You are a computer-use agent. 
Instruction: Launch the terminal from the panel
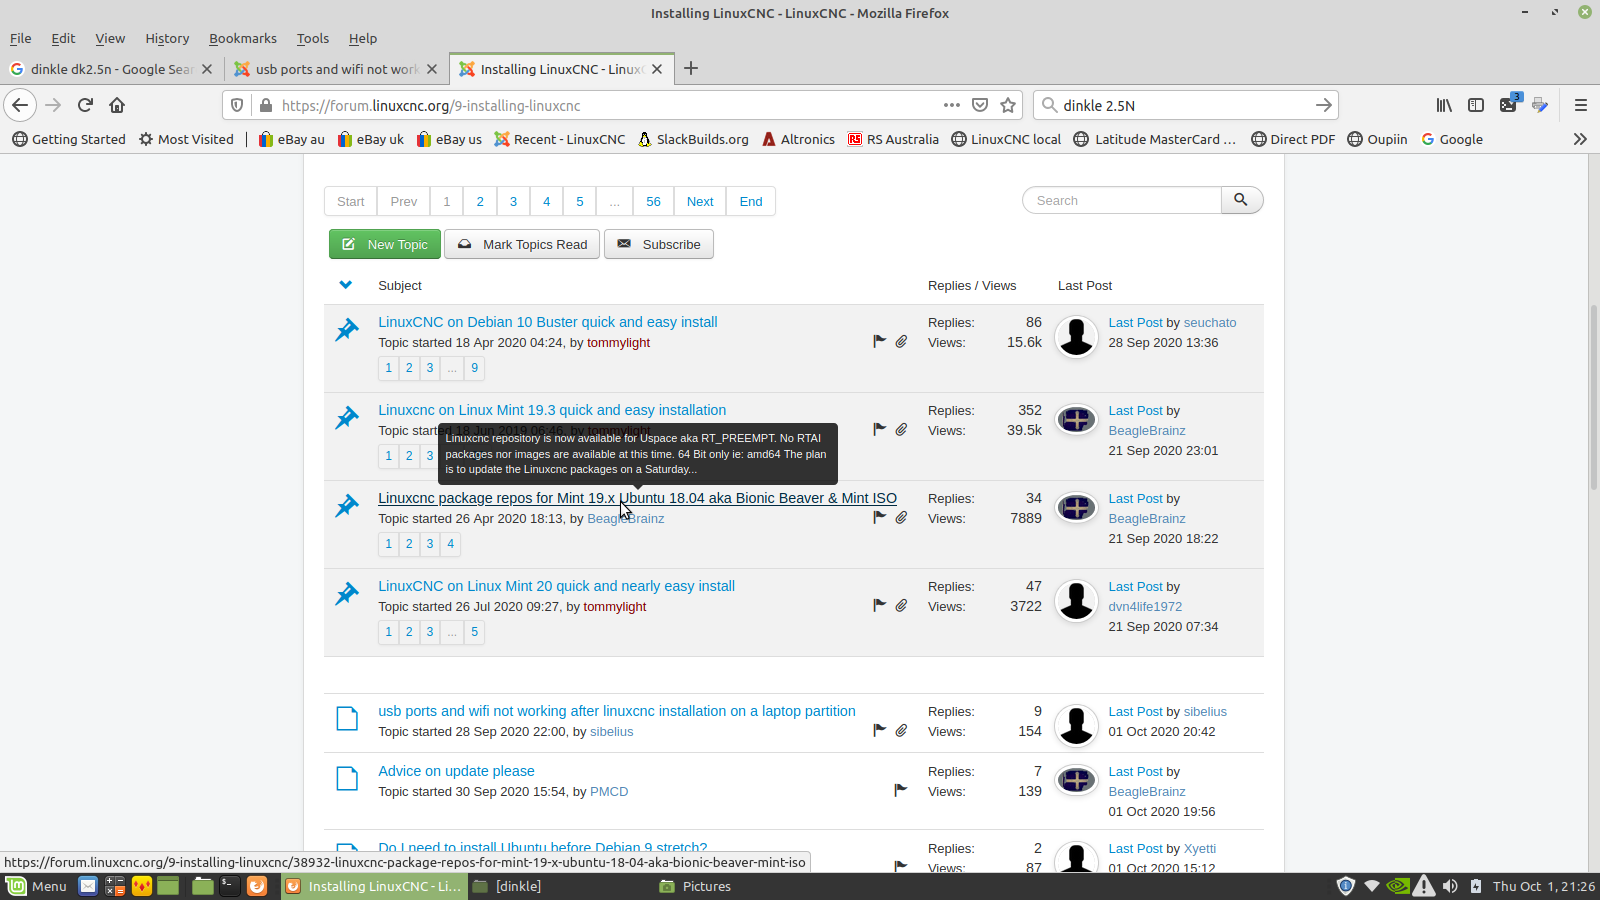(229, 886)
